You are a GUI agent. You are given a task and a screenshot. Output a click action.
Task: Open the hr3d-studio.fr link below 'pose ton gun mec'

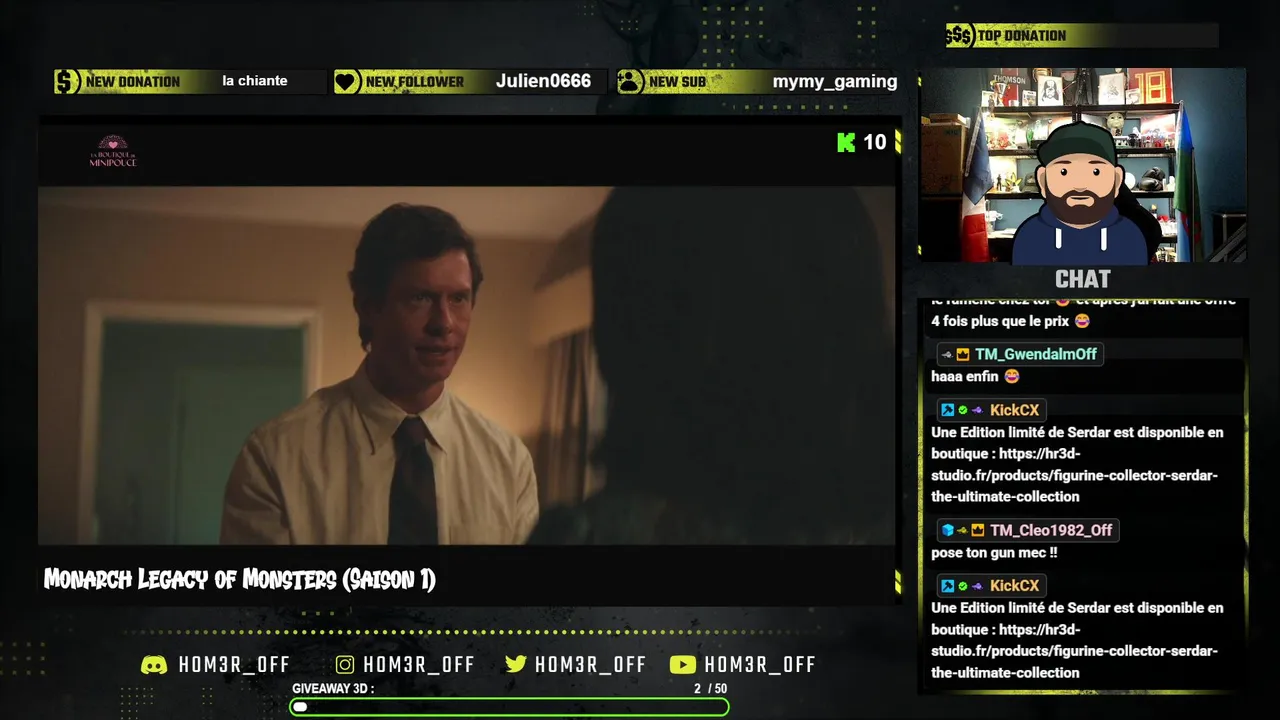(1075, 651)
